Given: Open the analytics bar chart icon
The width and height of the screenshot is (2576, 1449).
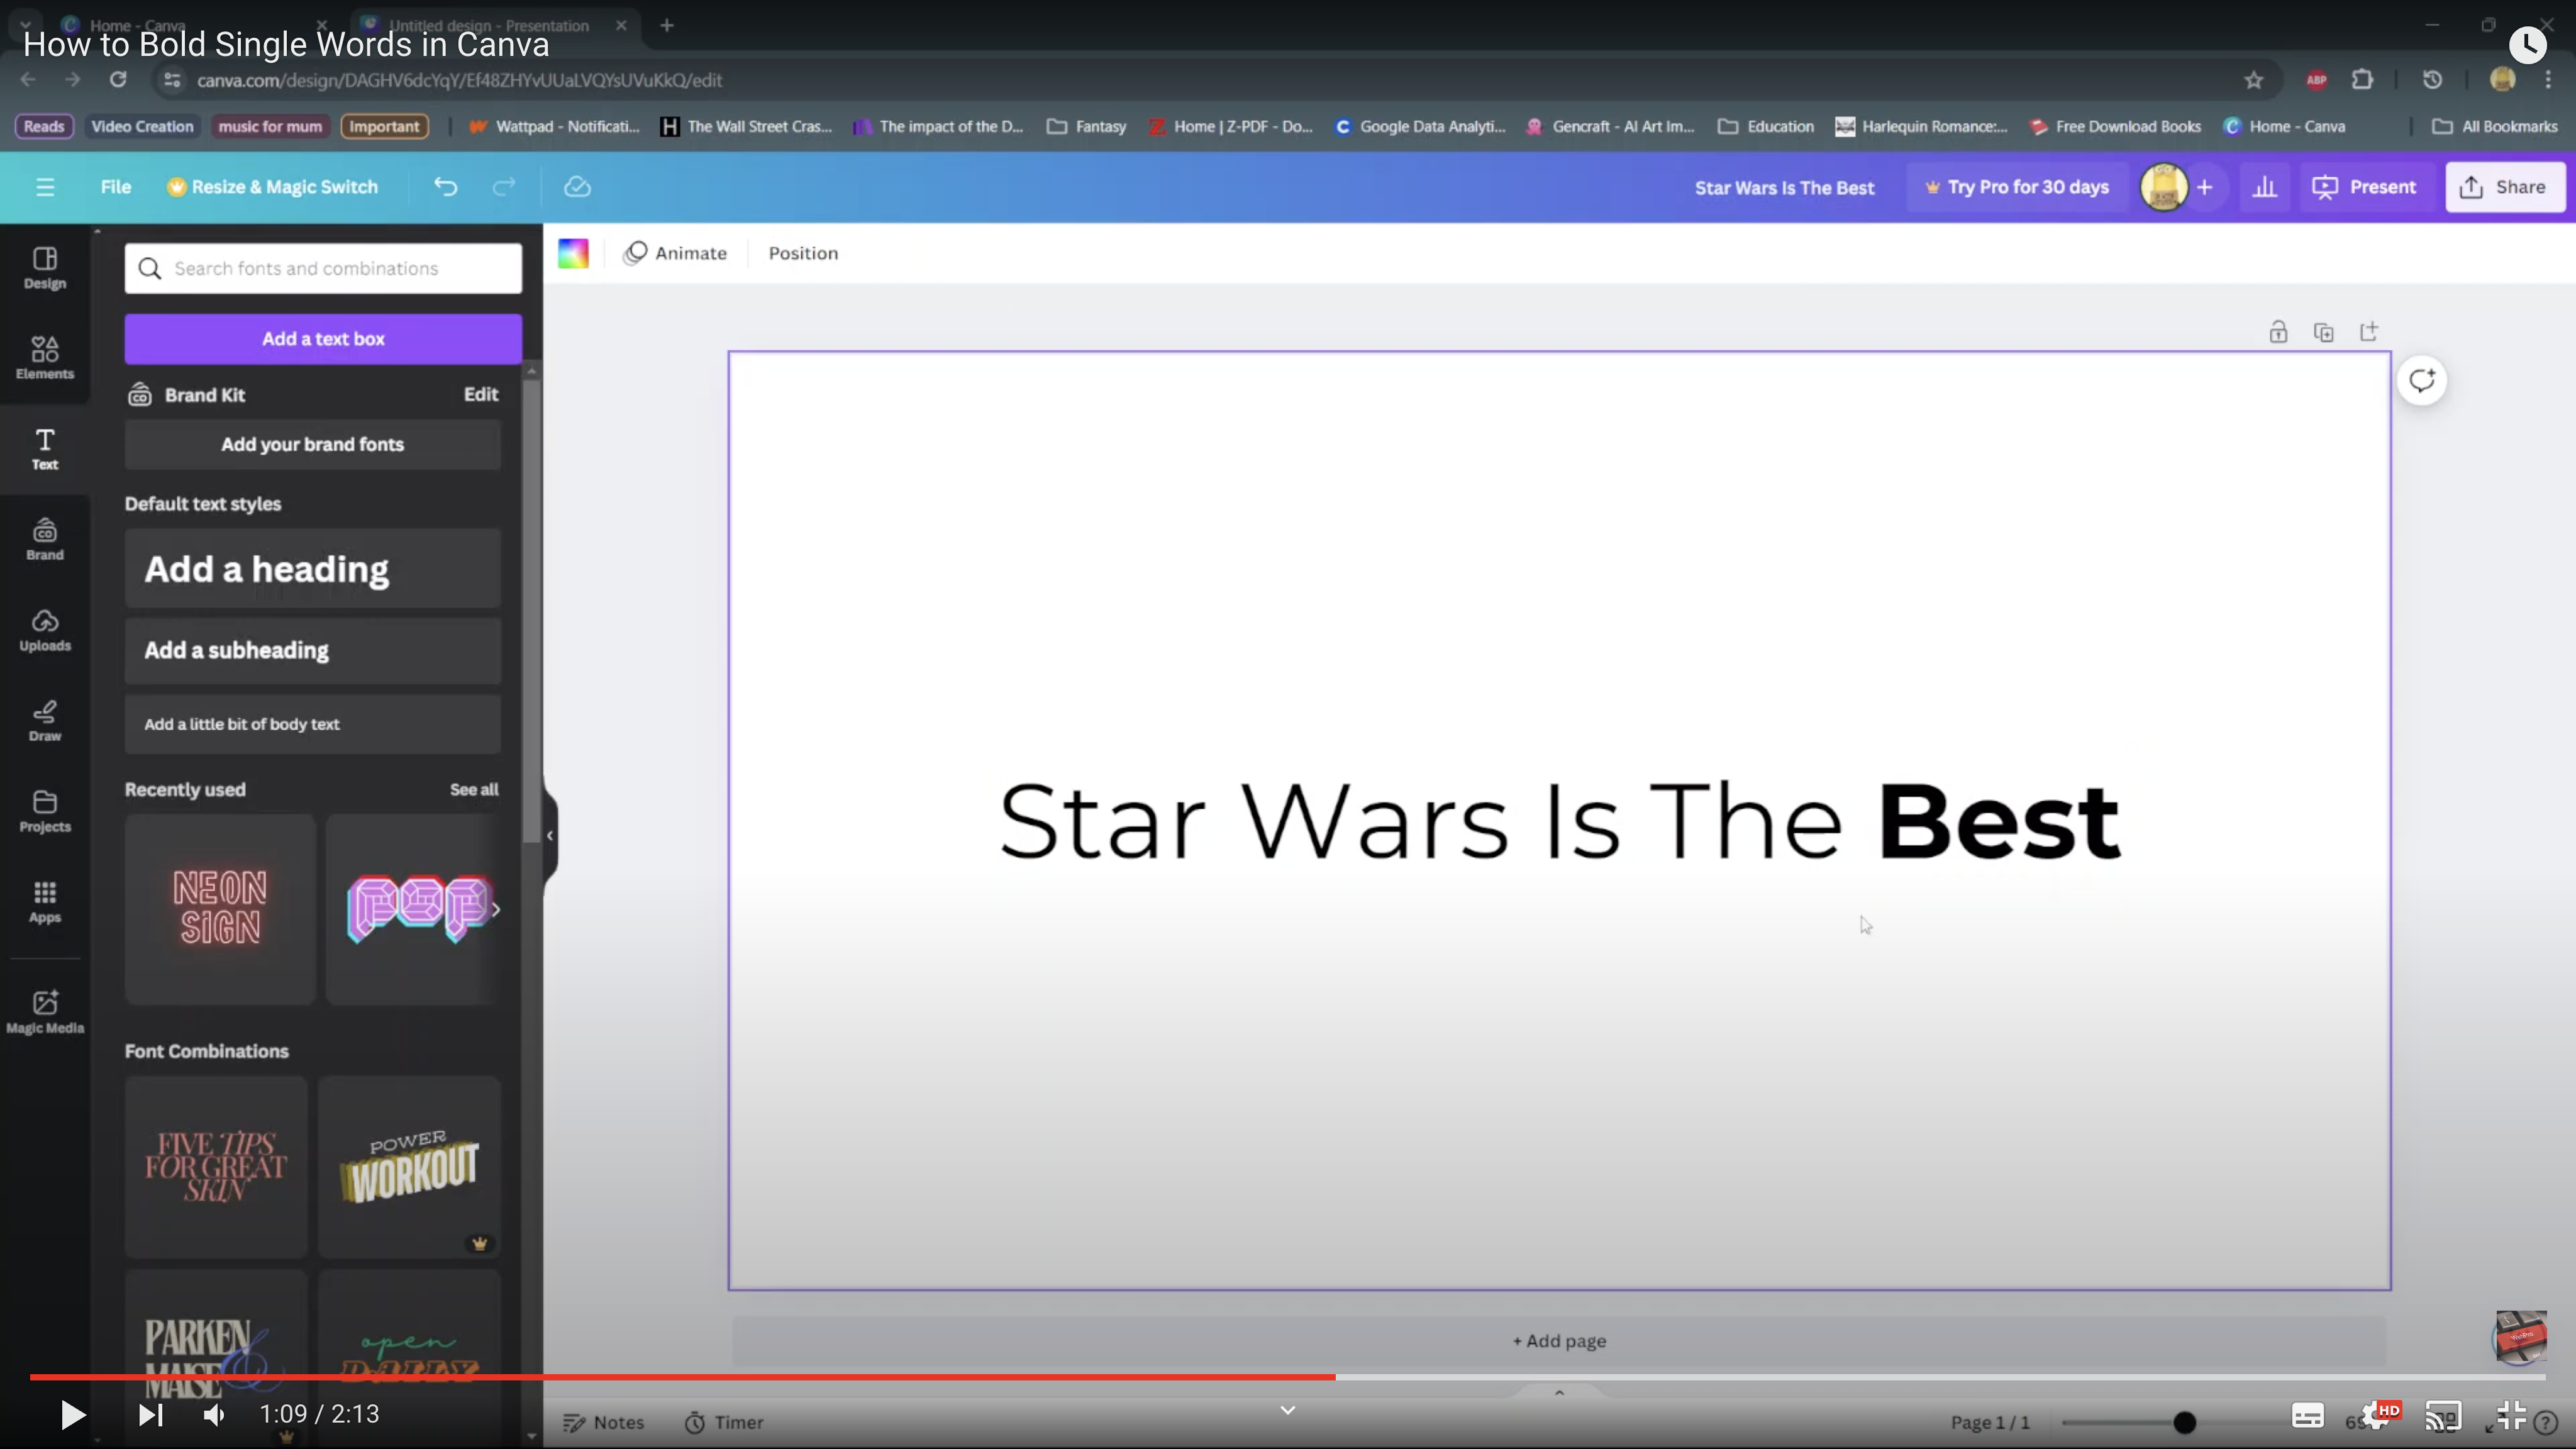Looking at the screenshot, I should (2265, 187).
